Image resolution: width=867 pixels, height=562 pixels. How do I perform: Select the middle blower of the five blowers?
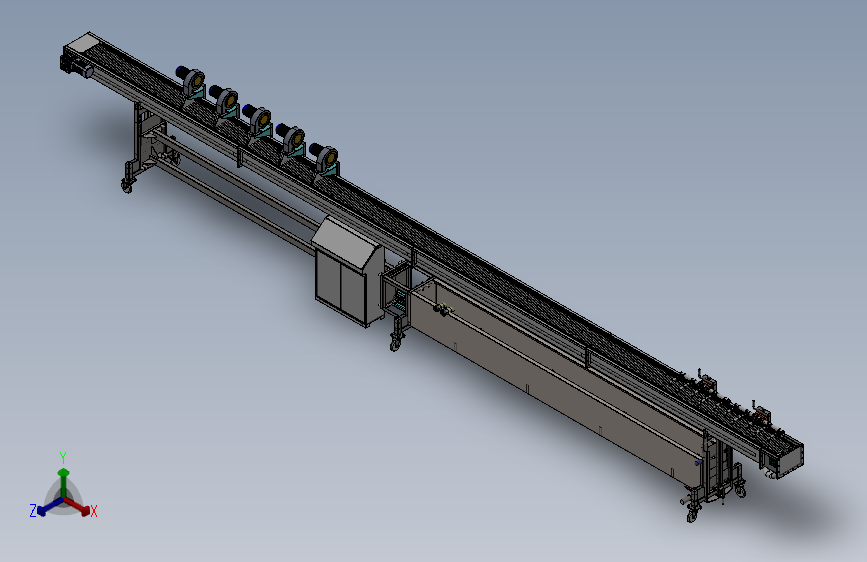click(258, 121)
